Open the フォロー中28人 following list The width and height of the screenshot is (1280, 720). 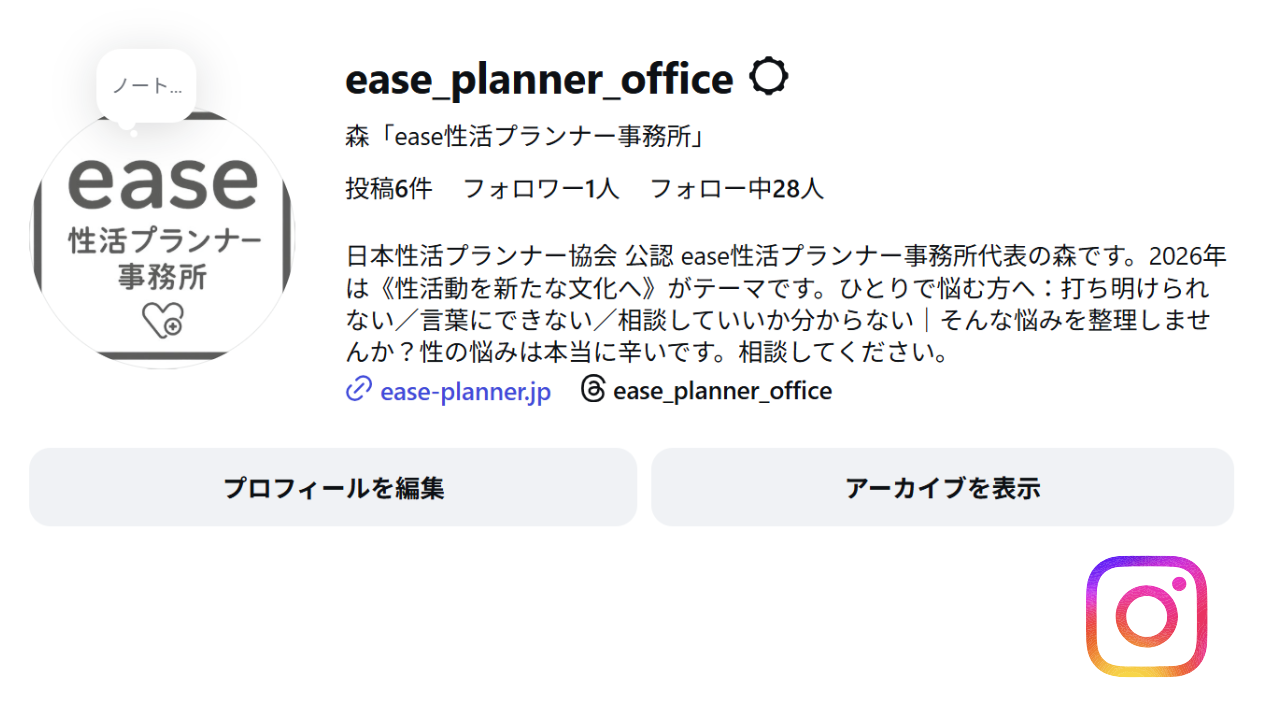[738, 188]
